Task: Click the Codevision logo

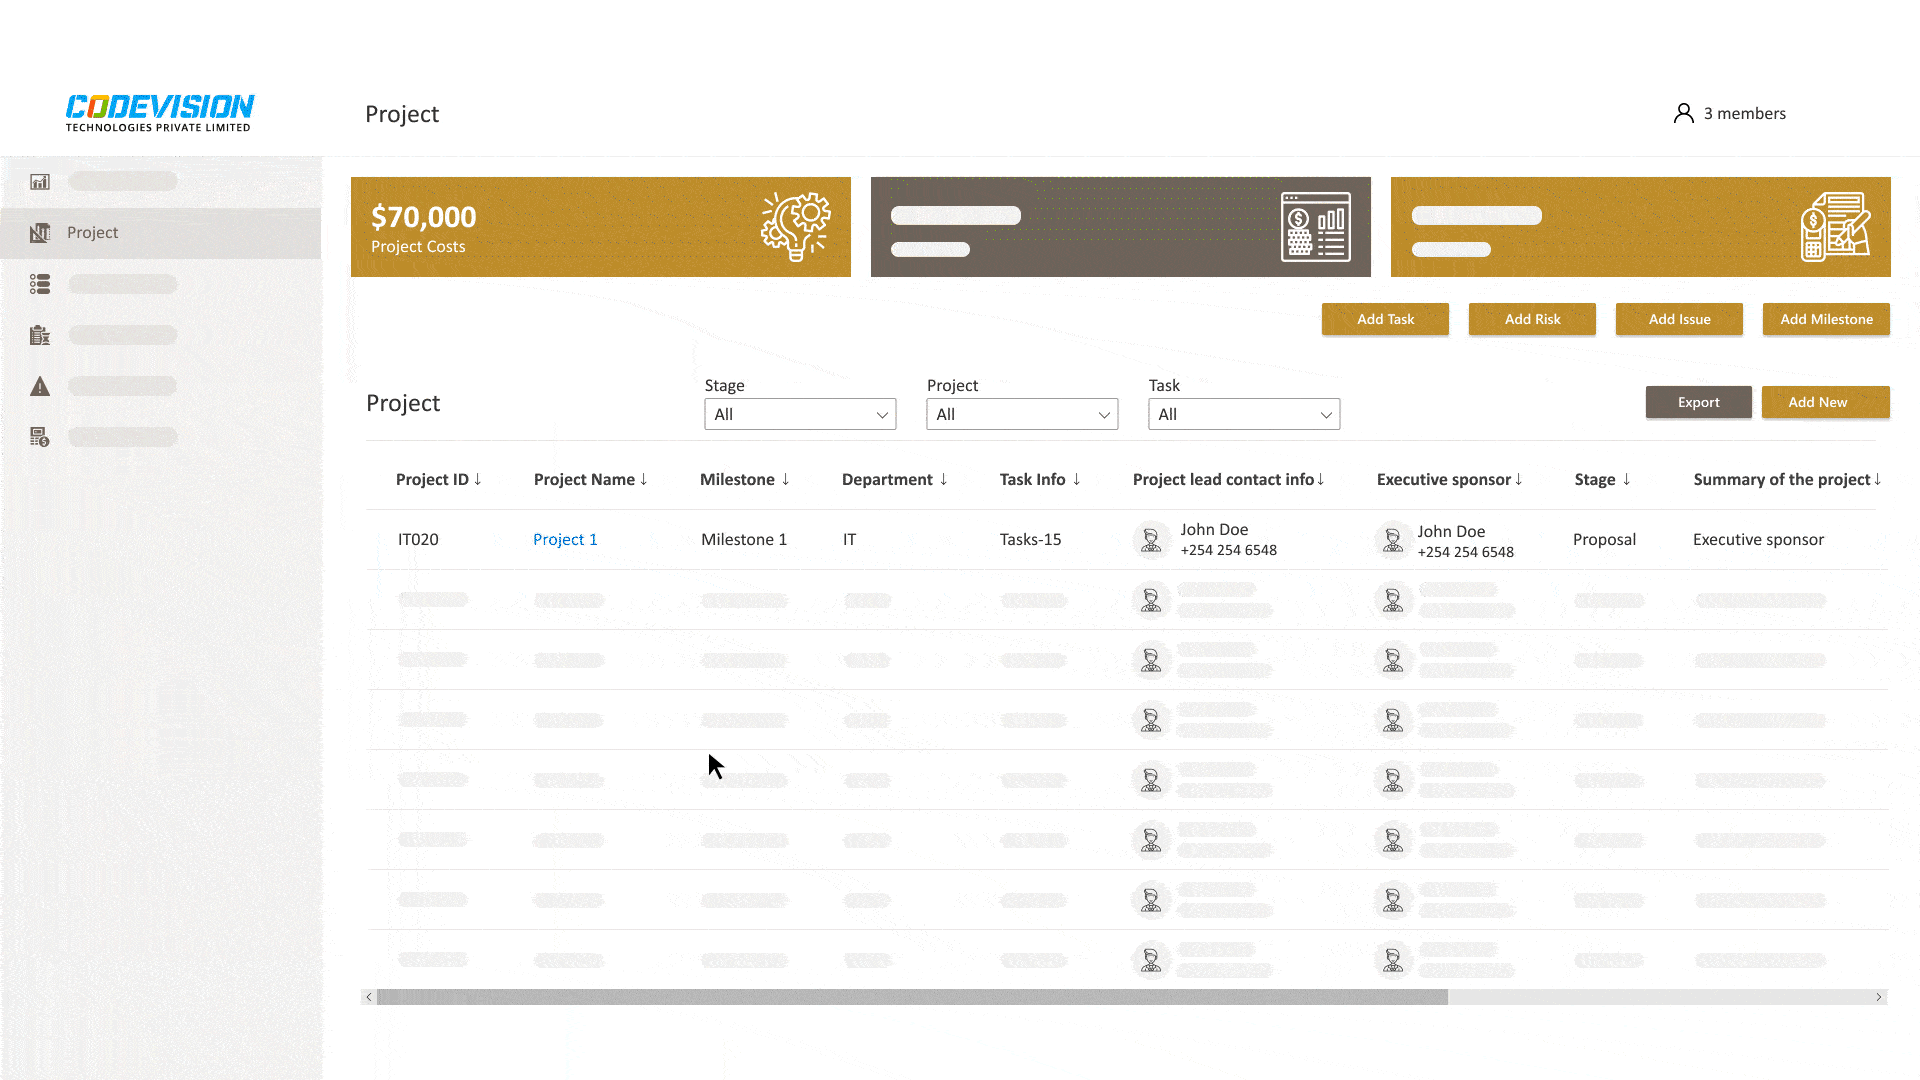Action: [160, 113]
